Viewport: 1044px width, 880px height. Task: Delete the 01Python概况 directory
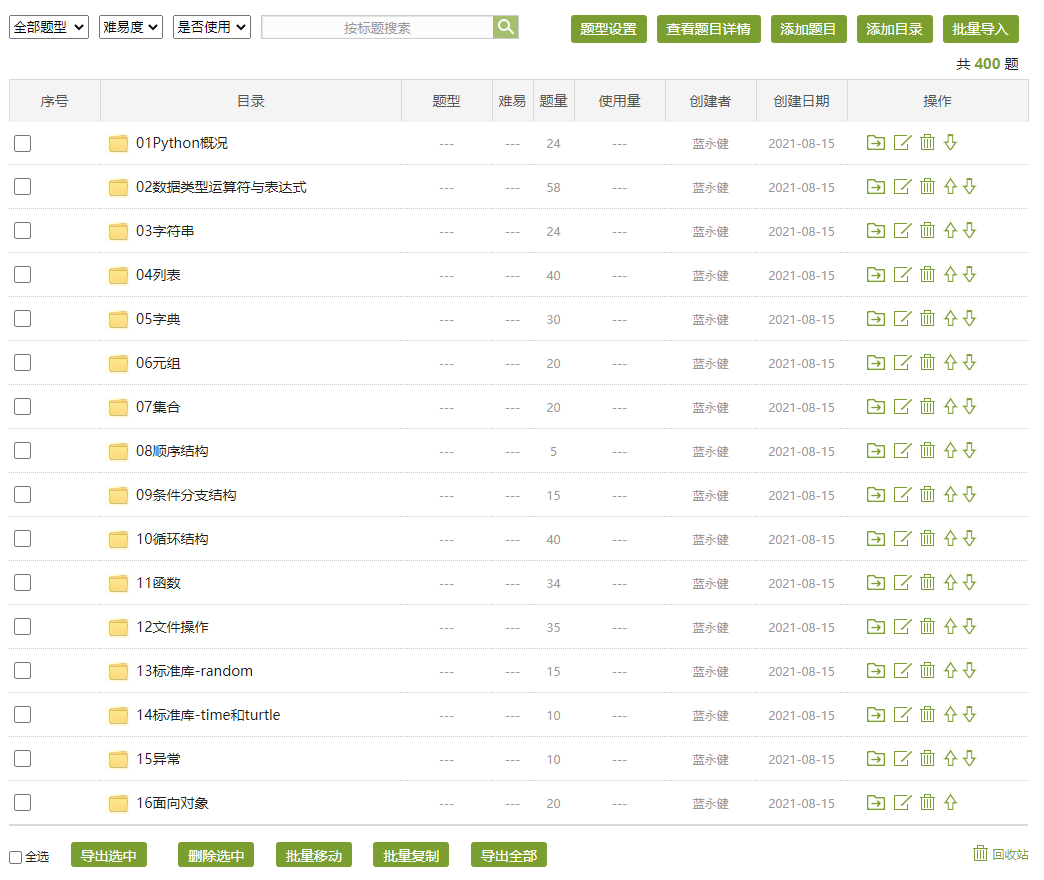[927, 142]
